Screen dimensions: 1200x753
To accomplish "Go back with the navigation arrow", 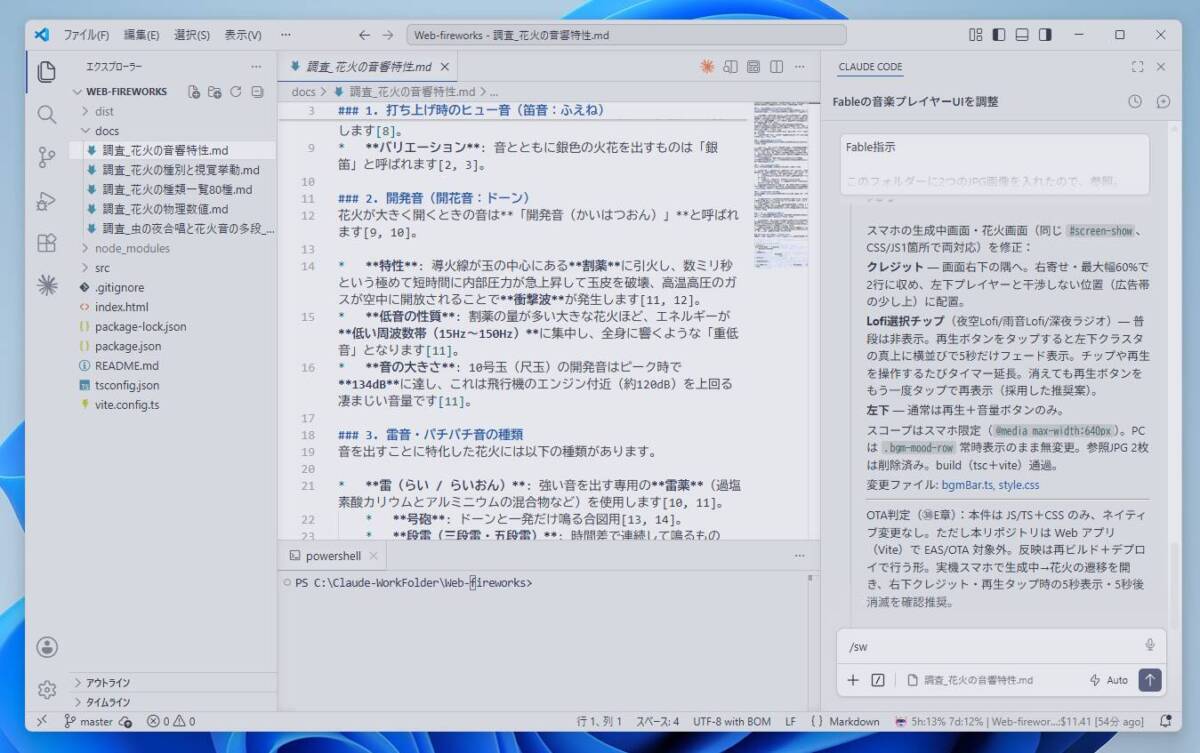I will coord(364,34).
